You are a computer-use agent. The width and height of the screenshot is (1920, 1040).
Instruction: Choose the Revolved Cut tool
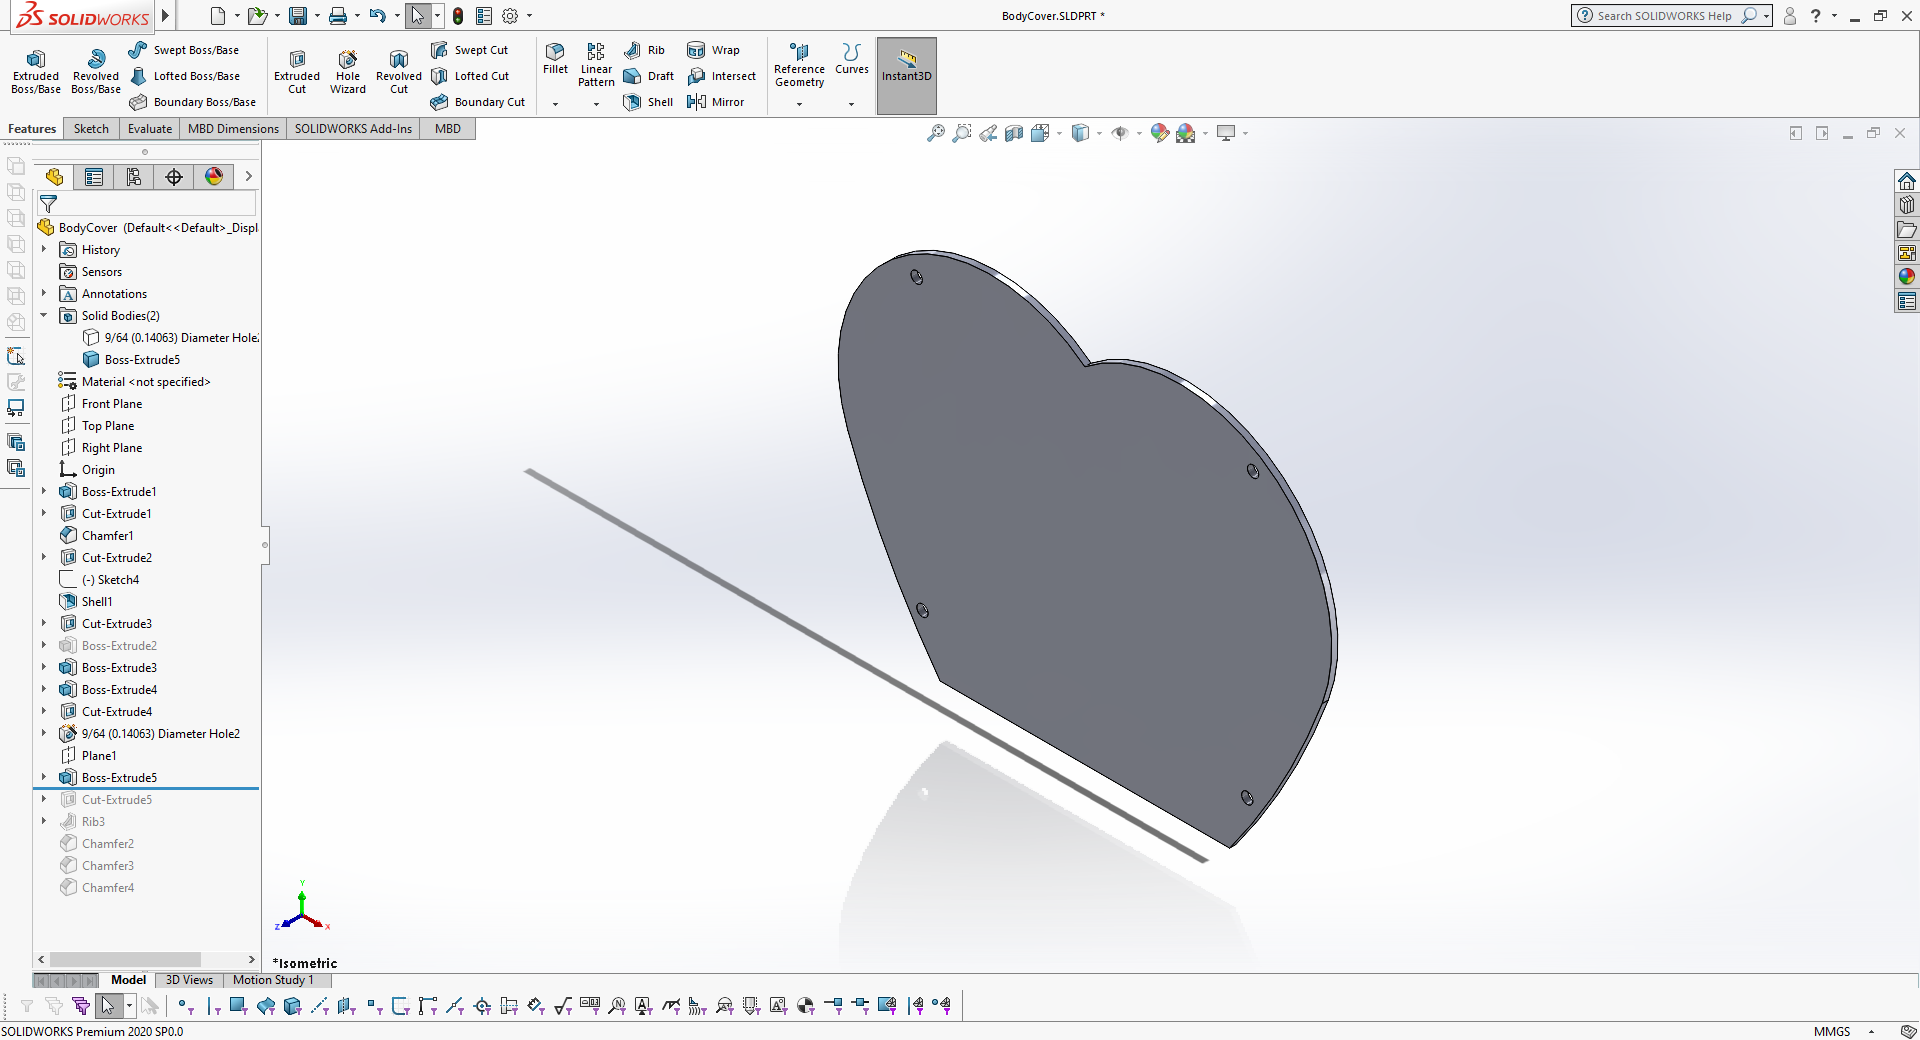pyautogui.click(x=399, y=72)
